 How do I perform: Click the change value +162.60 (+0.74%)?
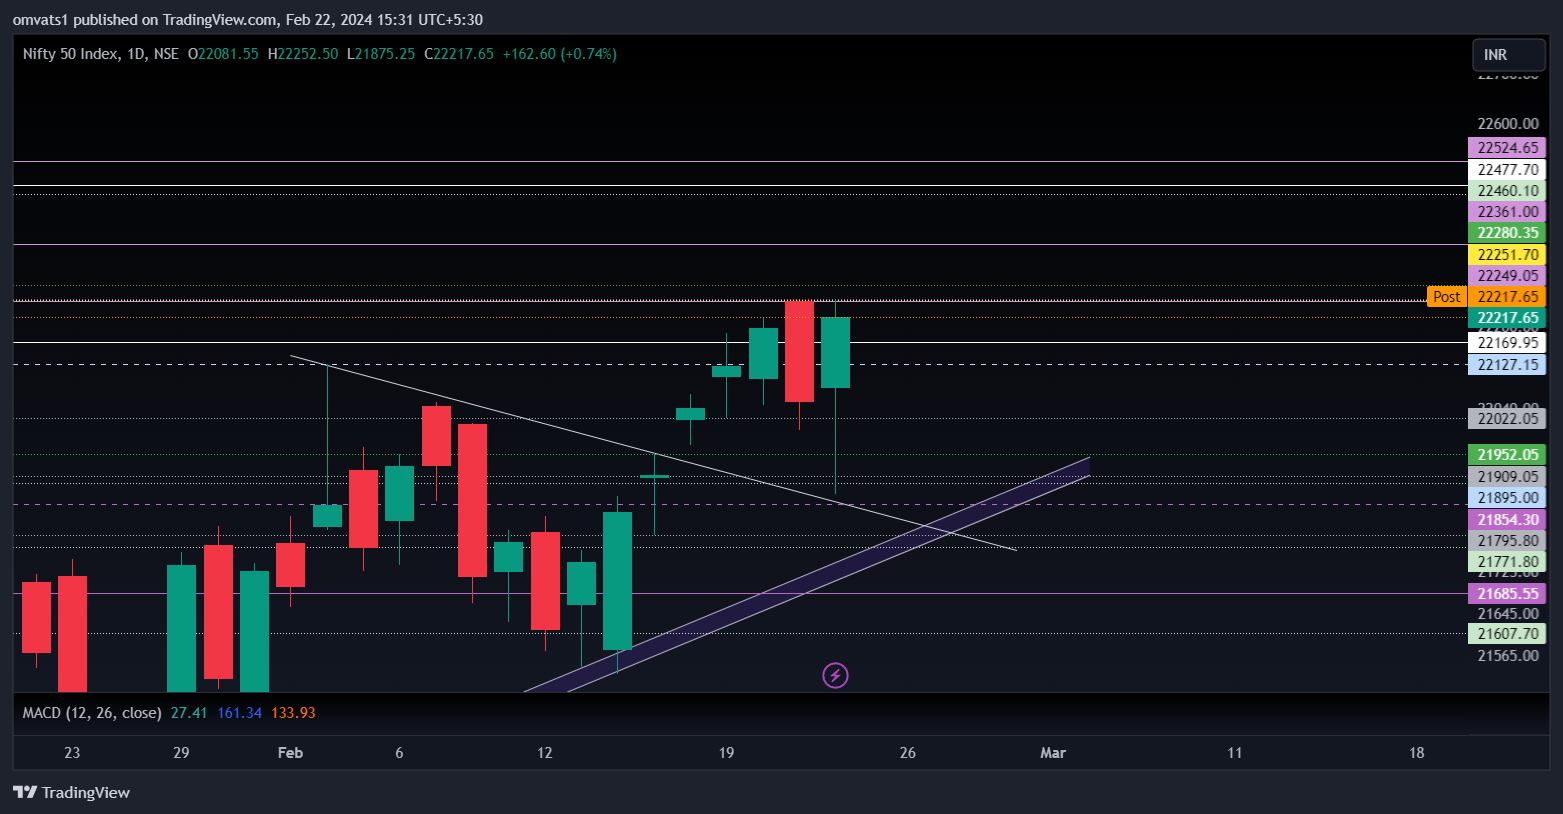559,54
